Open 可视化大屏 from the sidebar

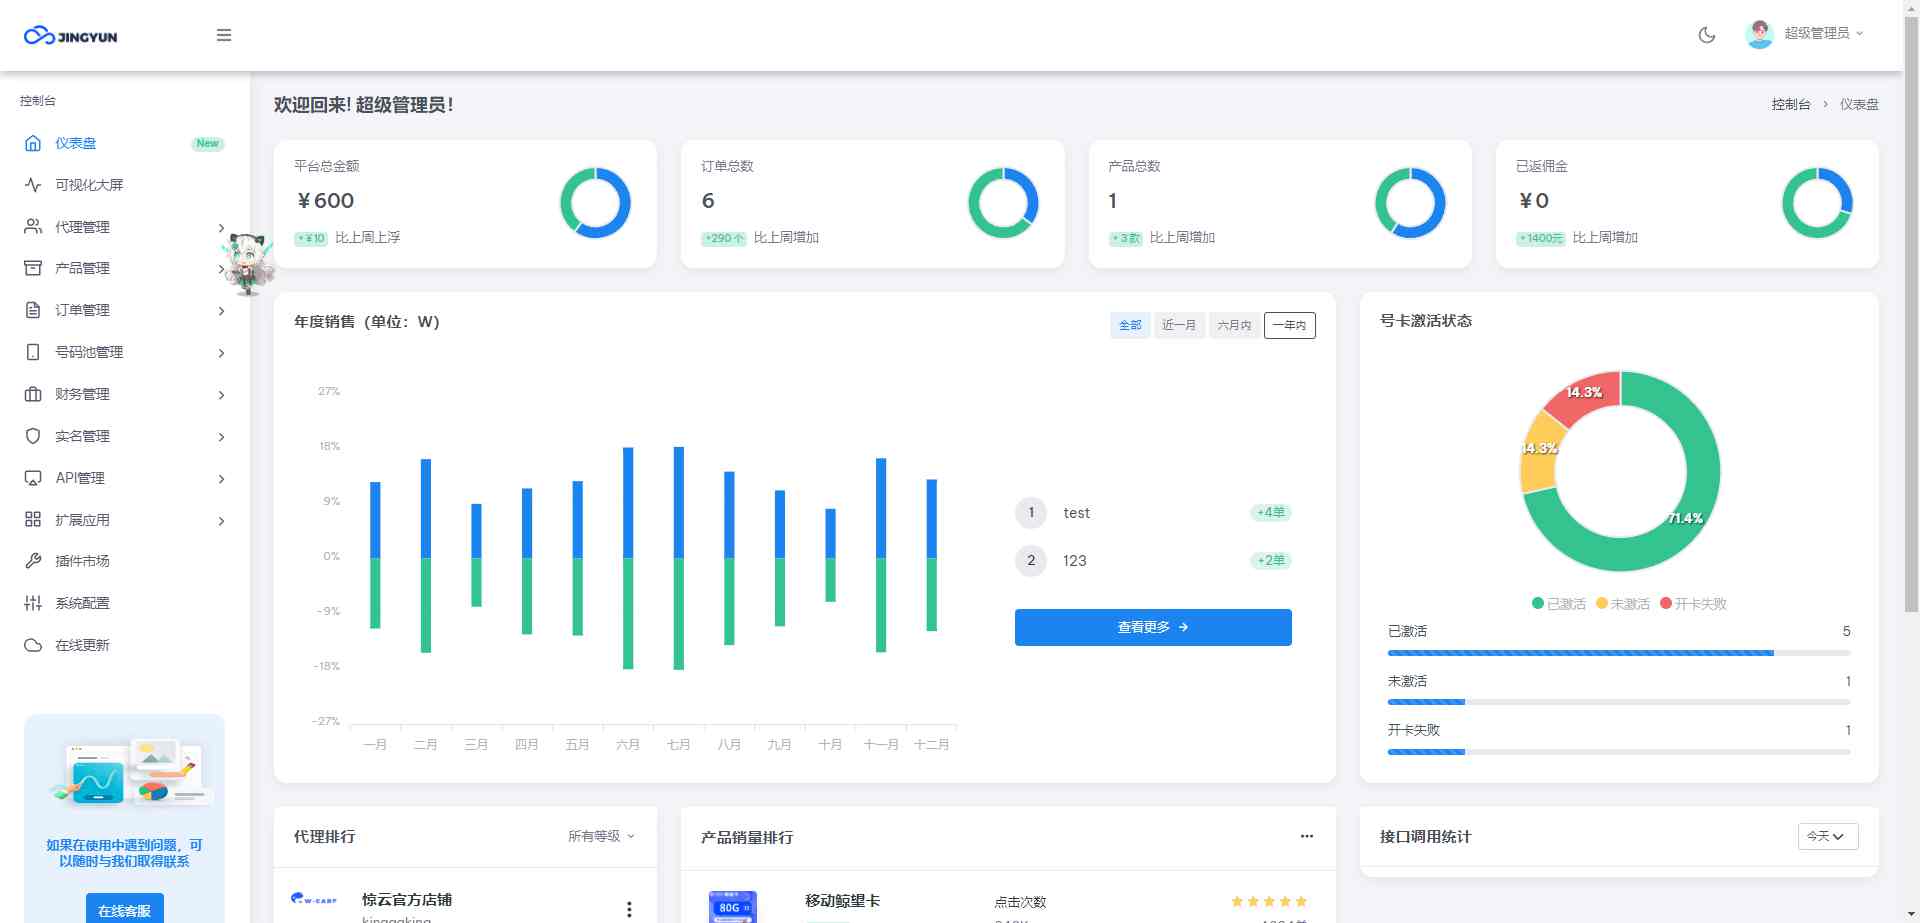[x=89, y=185]
